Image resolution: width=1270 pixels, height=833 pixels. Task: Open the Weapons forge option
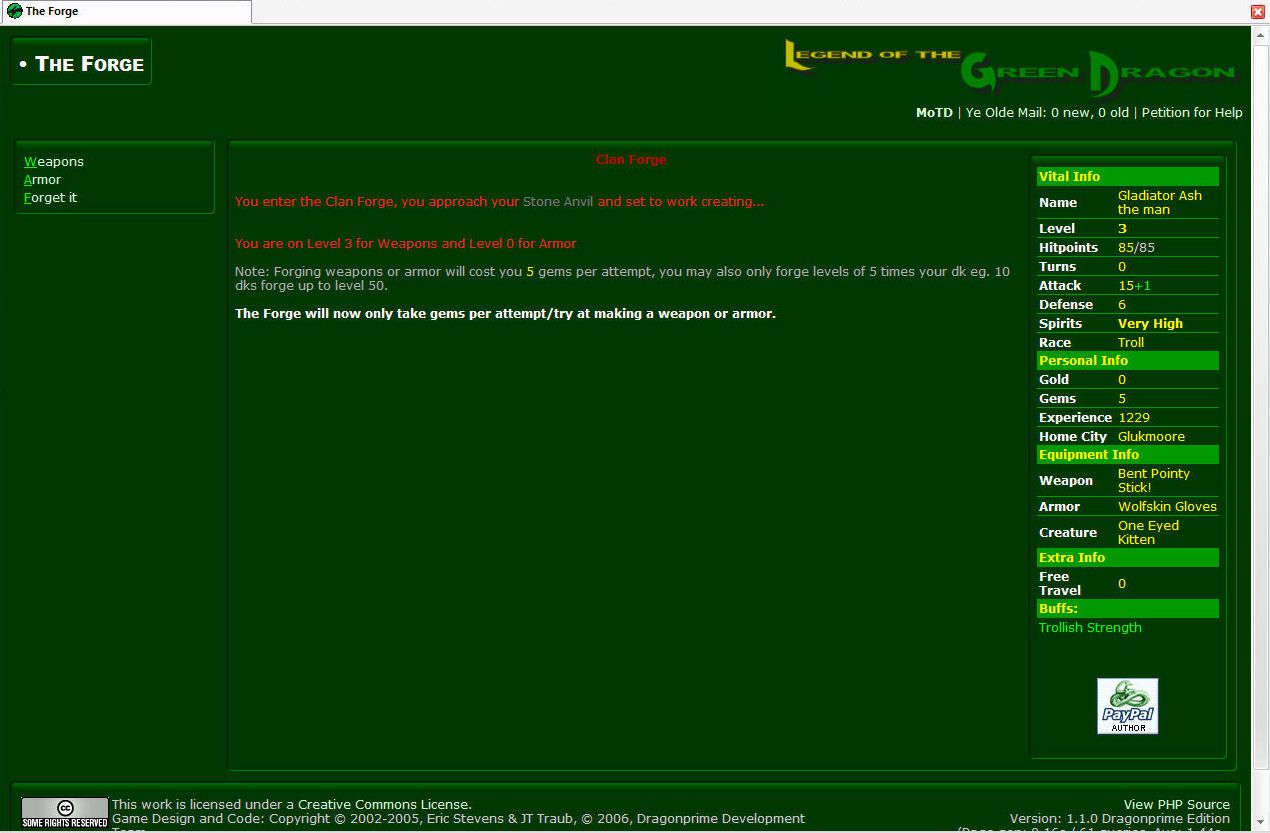(x=54, y=162)
